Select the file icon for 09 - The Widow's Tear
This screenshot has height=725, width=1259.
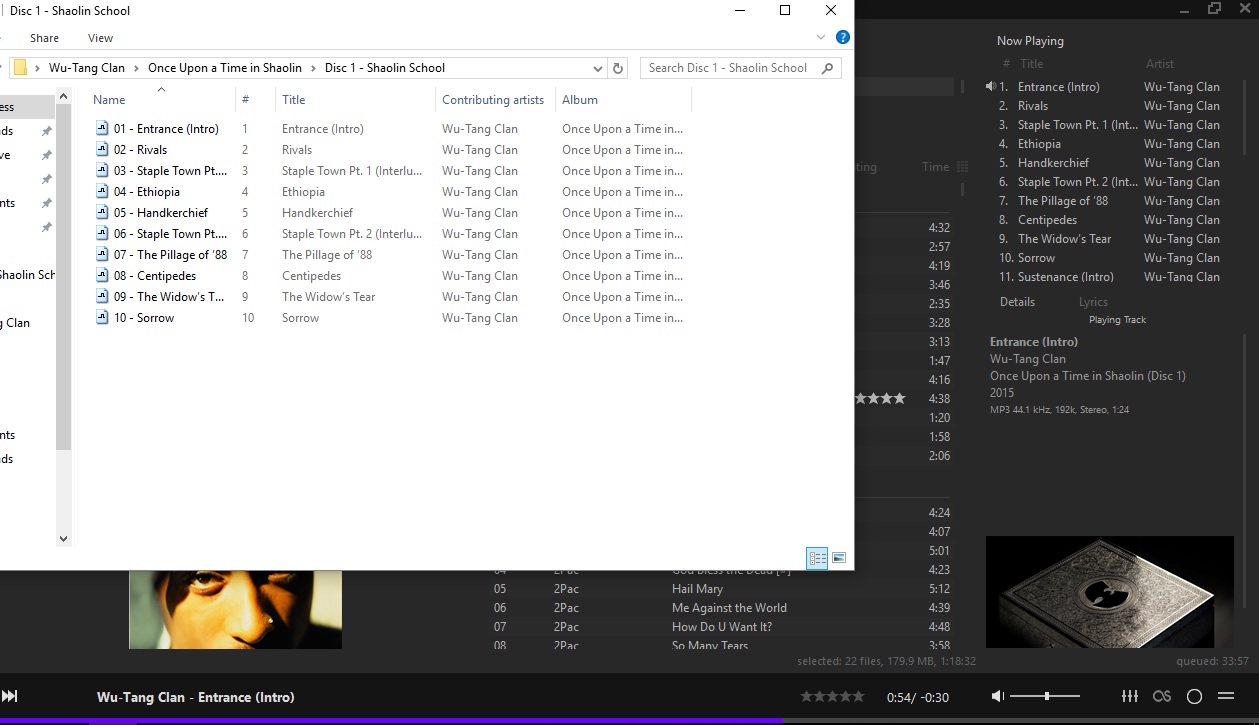[x=102, y=296]
